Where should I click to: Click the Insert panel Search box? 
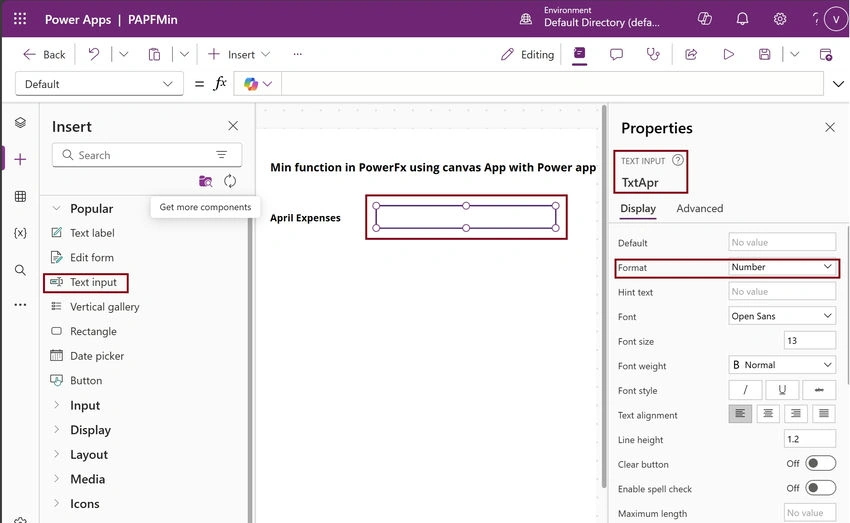(x=147, y=155)
